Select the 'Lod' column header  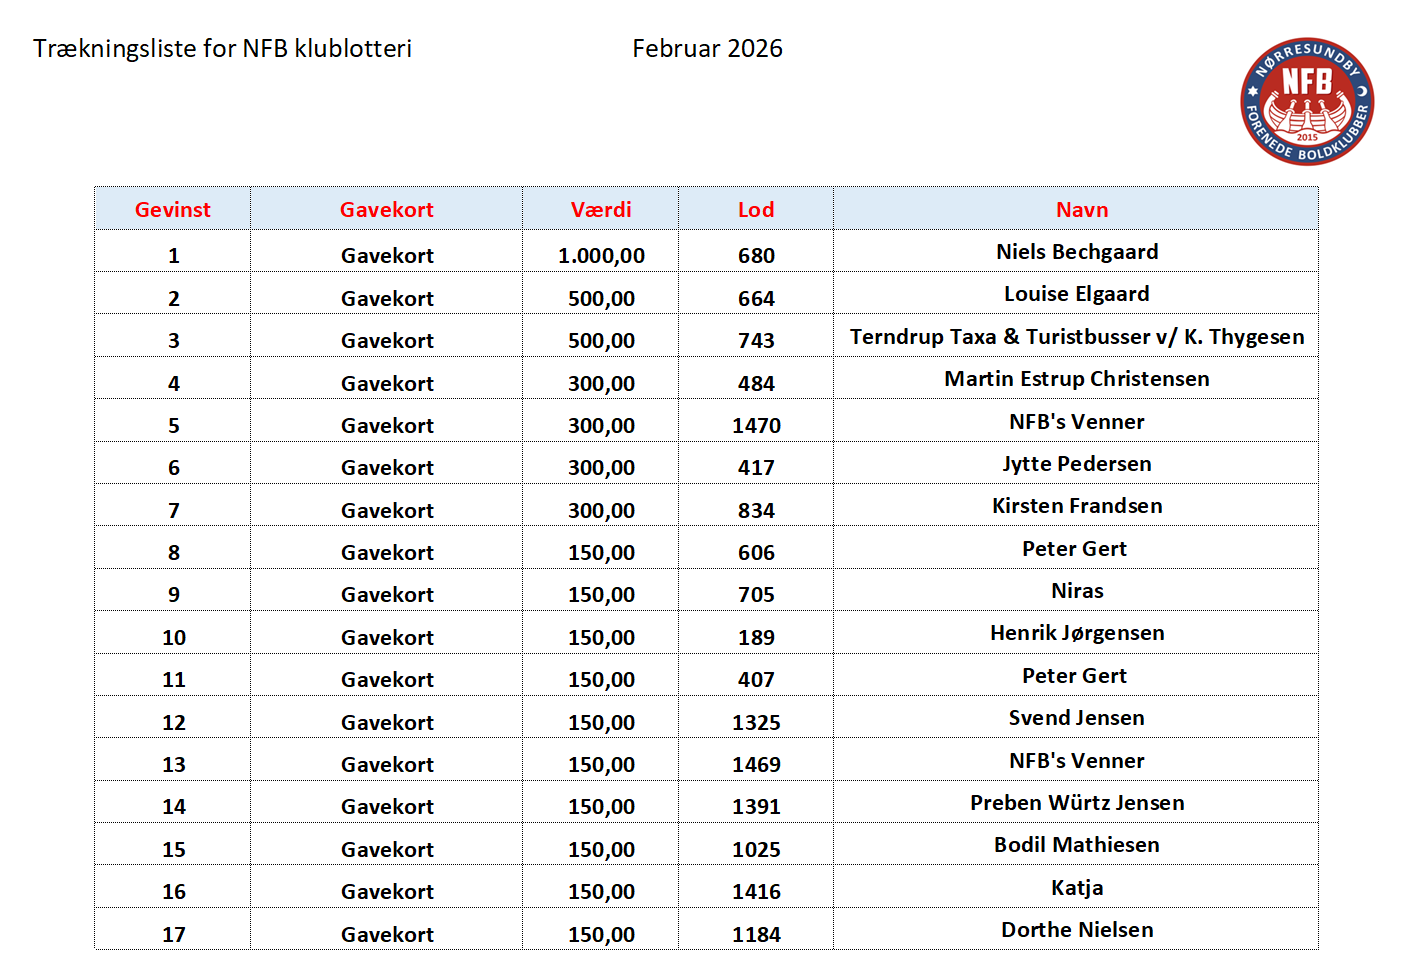coord(755,210)
